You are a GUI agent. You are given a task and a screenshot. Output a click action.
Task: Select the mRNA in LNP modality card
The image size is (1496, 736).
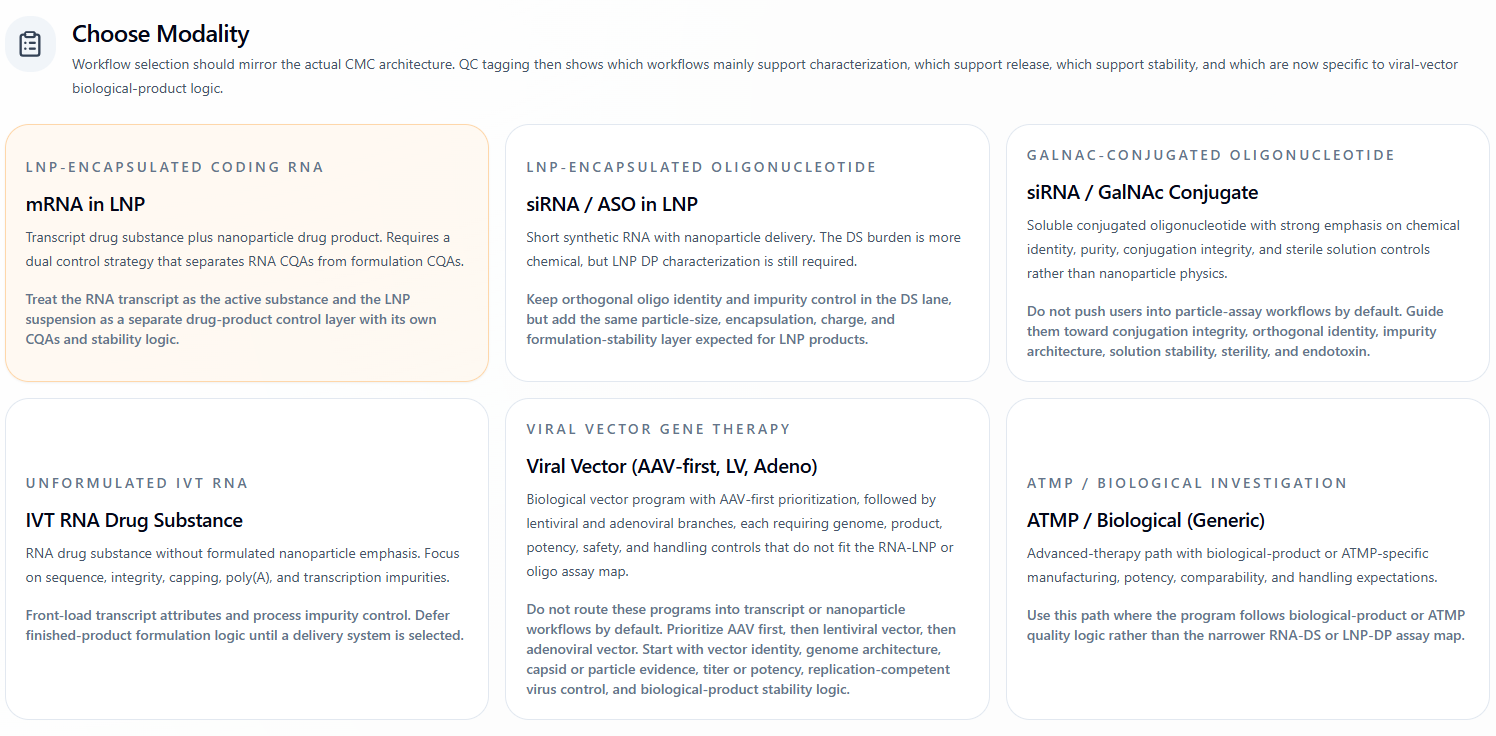pyautogui.click(x=247, y=253)
